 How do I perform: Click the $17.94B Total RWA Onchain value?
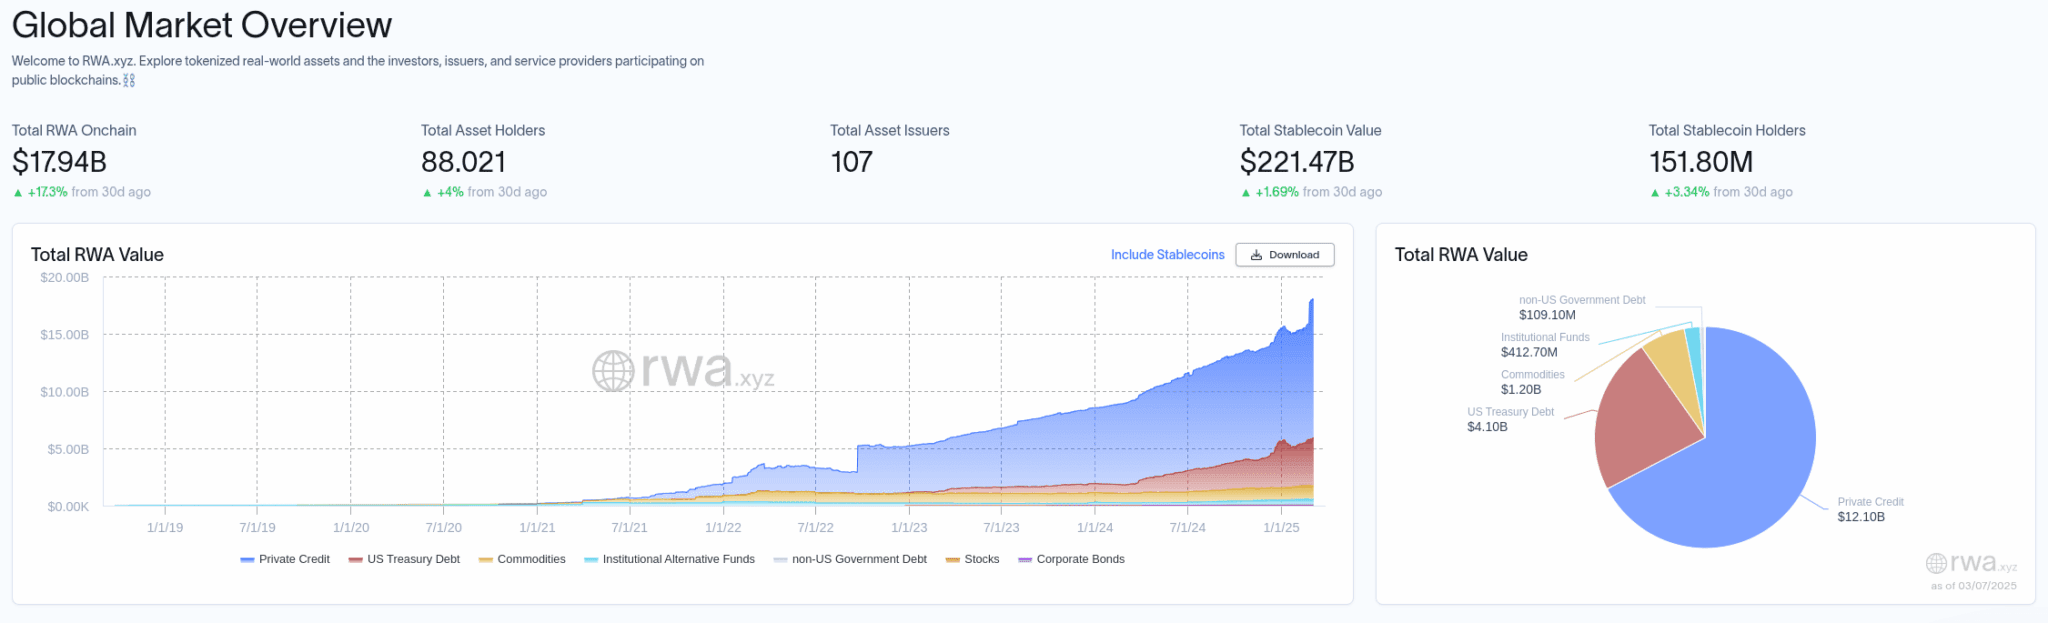point(59,162)
